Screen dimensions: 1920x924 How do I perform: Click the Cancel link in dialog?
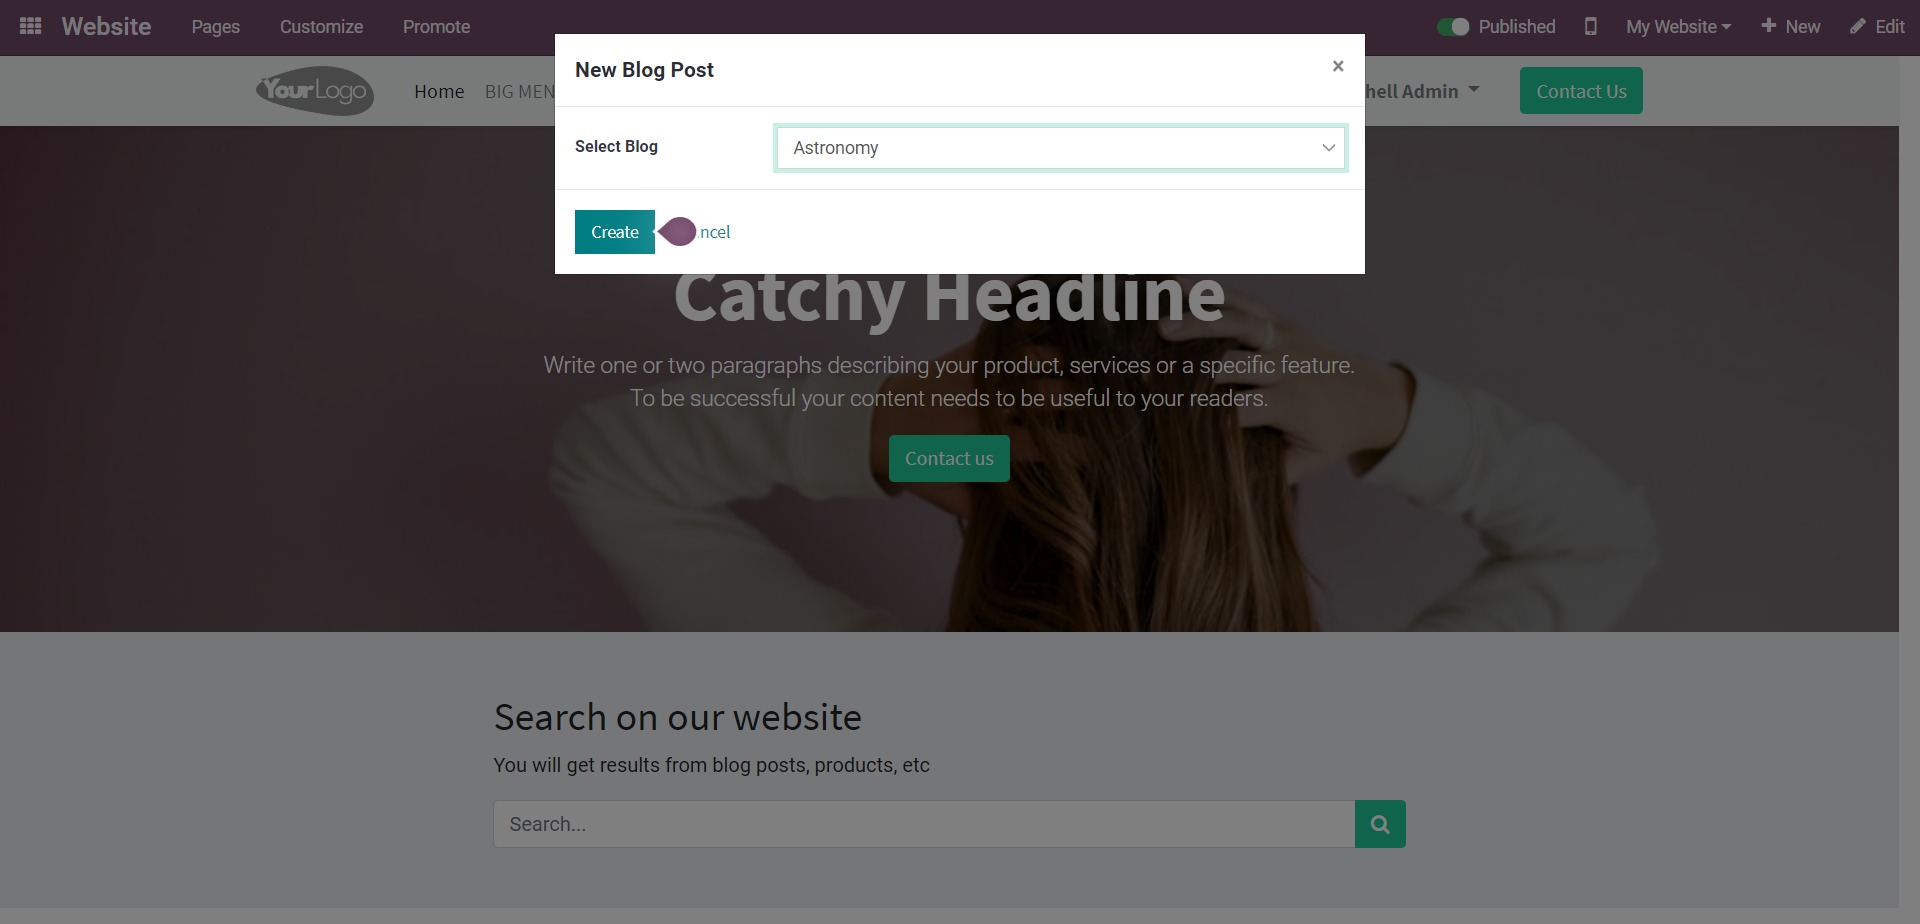pos(714,232)
